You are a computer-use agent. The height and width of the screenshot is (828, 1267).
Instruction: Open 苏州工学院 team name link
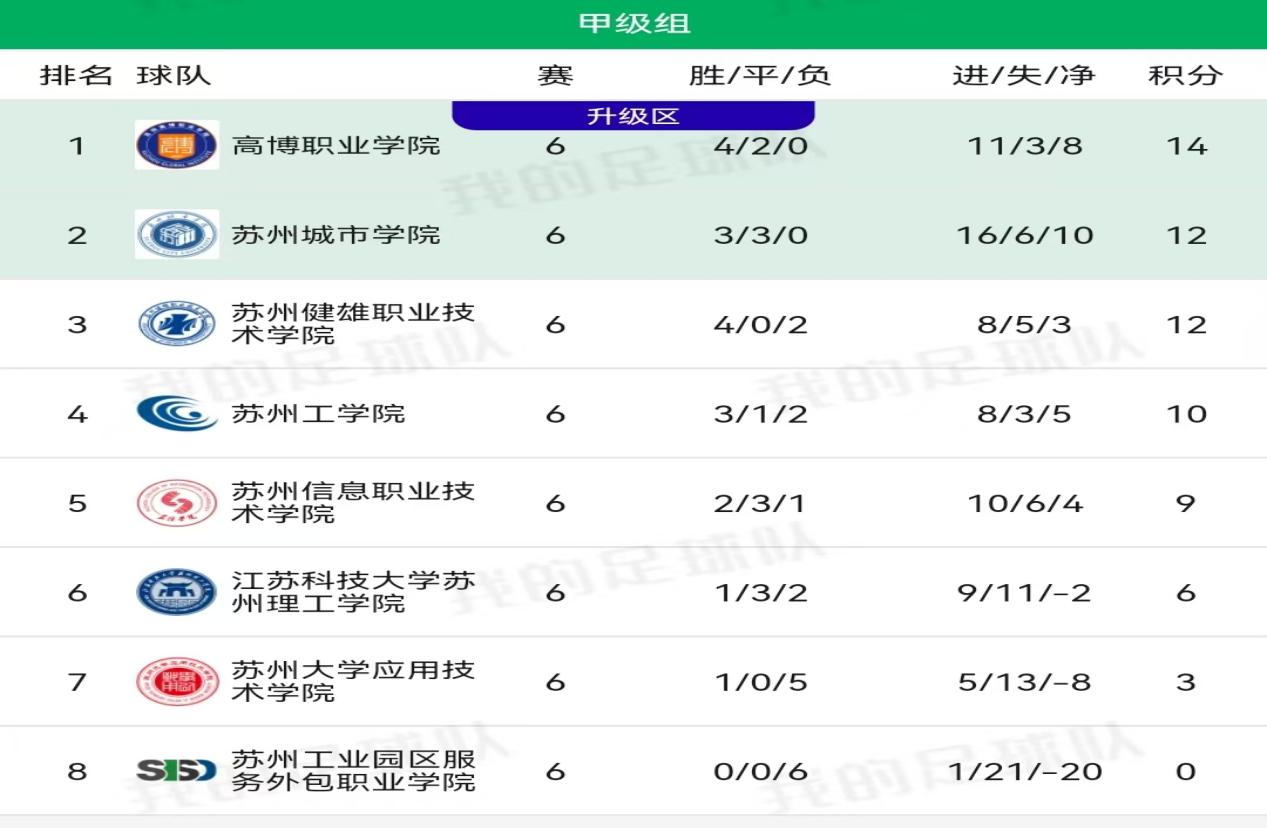coord(318,413)
